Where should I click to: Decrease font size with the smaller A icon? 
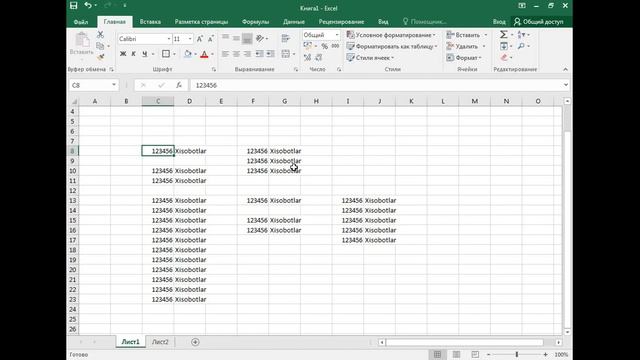click(211, 39)
